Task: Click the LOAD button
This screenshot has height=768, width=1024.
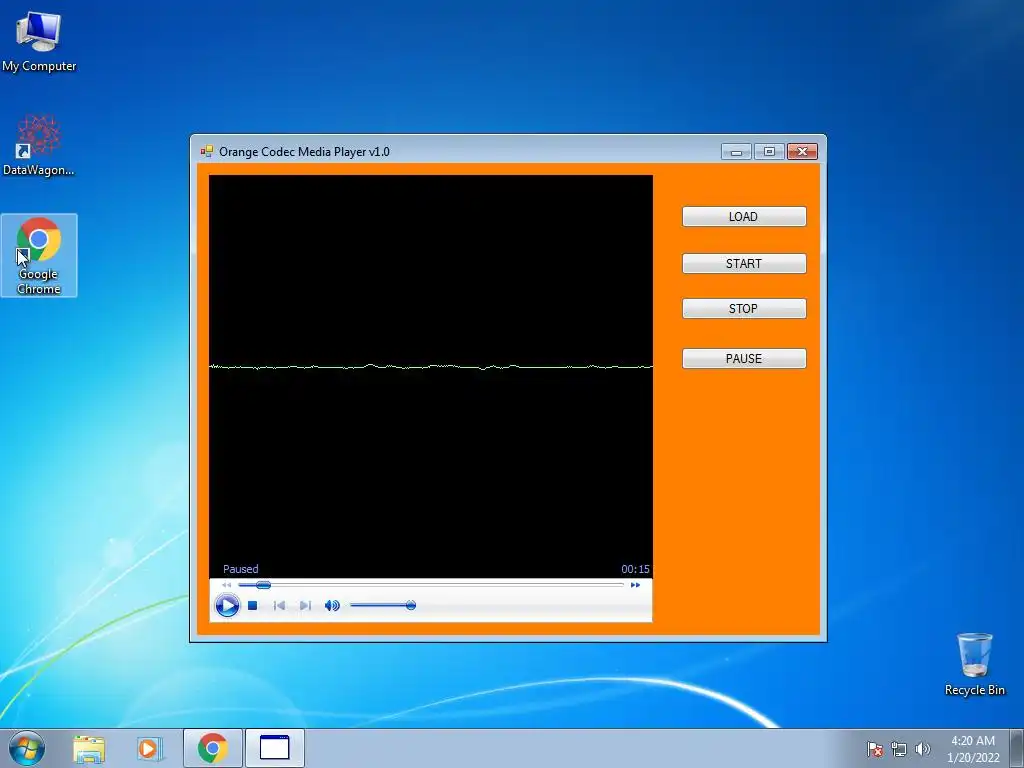Action: [x=744, y=217]
